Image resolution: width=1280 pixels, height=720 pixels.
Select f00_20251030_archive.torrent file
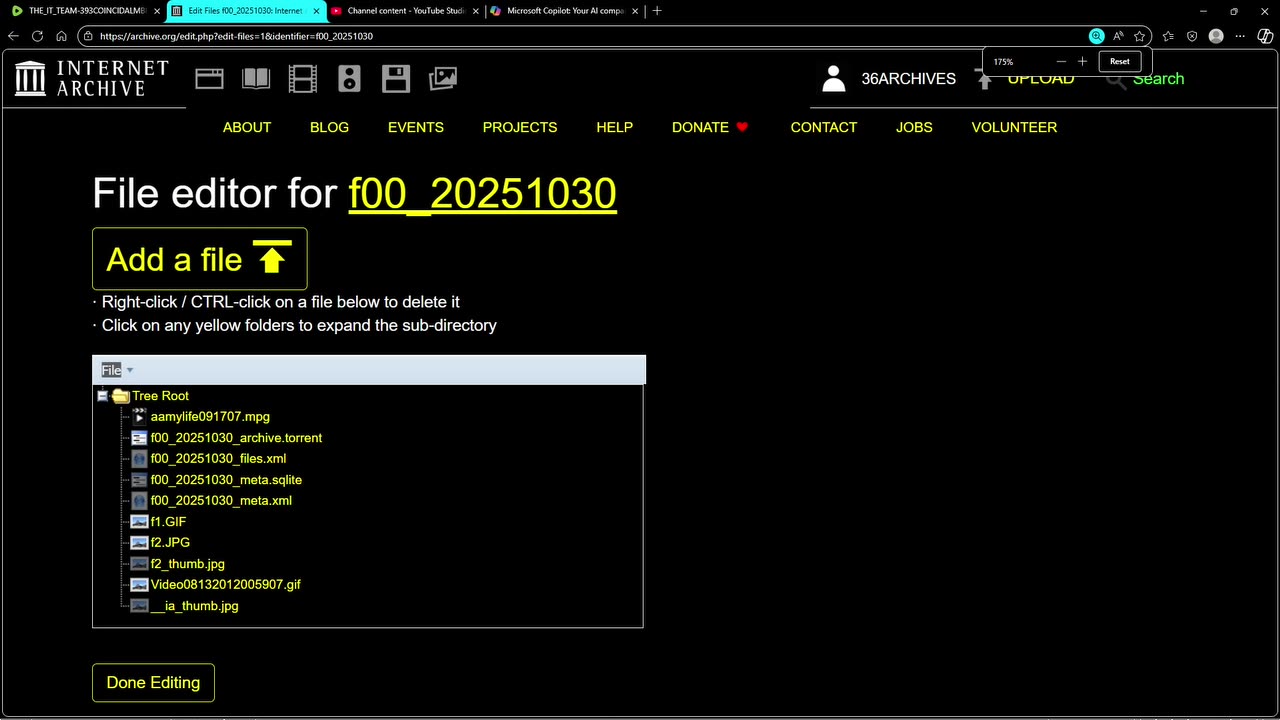[236, 438]
